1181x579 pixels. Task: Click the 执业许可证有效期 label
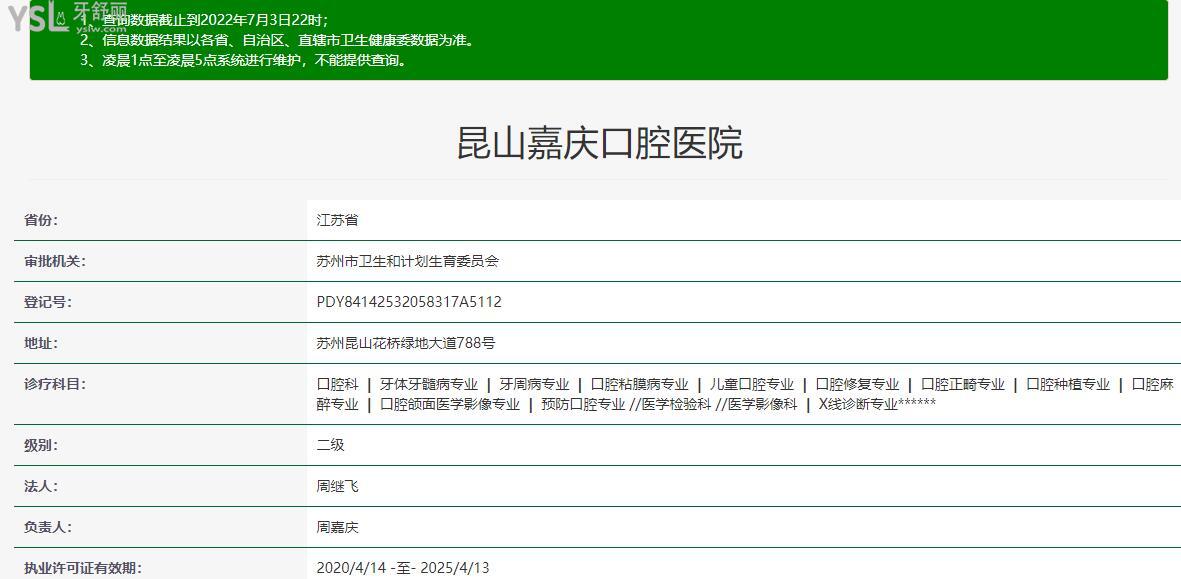tap(83, 568)
